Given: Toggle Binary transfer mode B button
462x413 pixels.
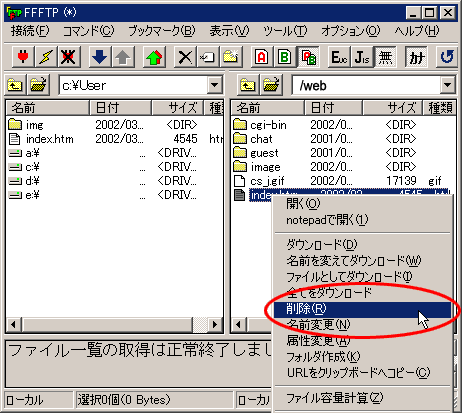Looking at the screenshot, I should 284,57.
